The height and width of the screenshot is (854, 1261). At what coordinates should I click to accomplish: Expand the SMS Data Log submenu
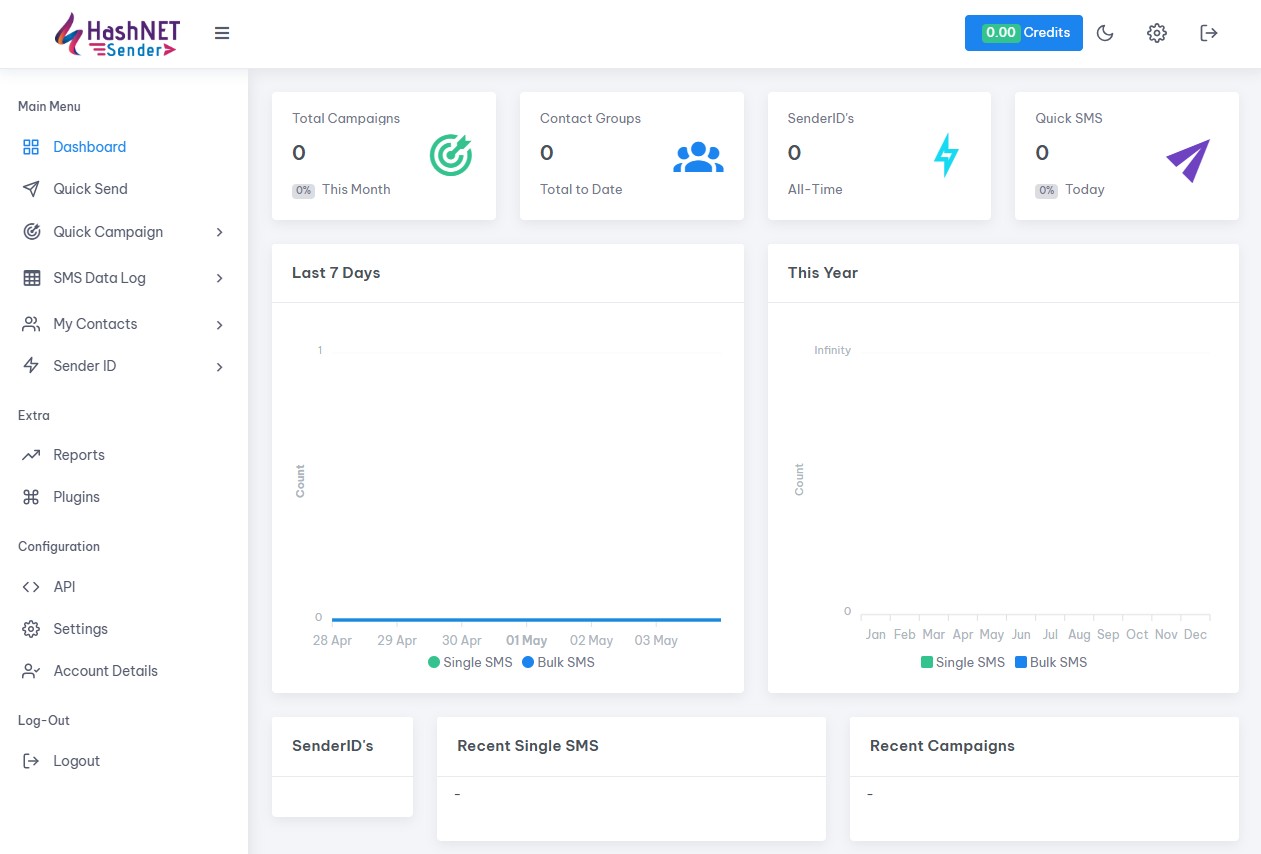tap(123, 278)
